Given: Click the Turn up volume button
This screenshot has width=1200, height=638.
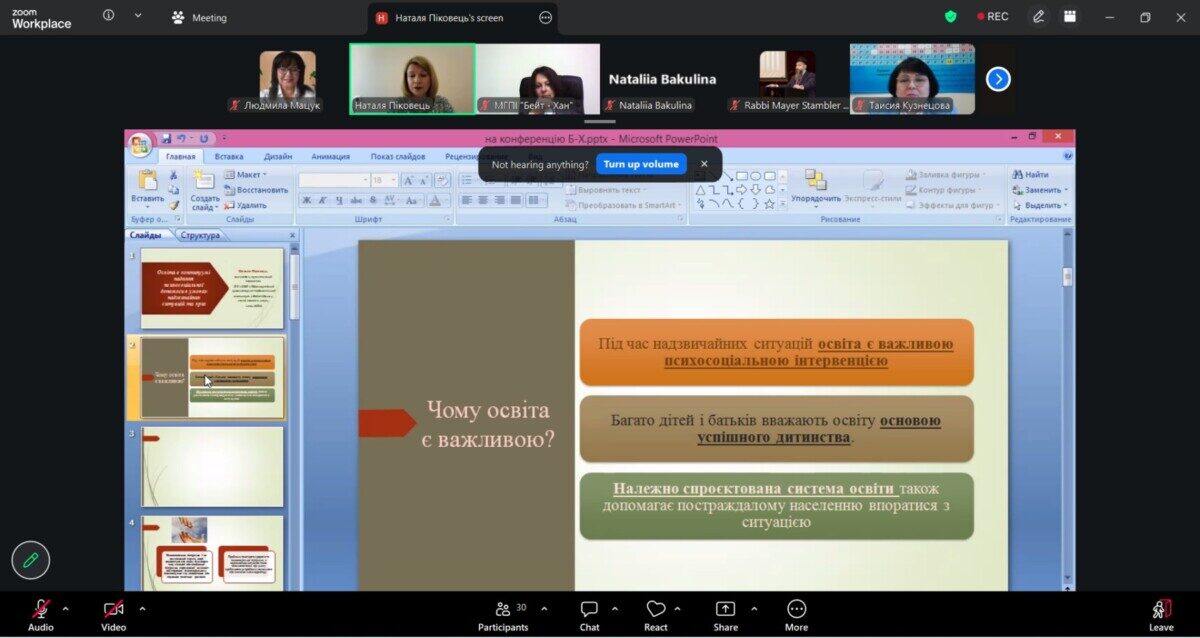Looking at the screenshot, I should point(641,164).
